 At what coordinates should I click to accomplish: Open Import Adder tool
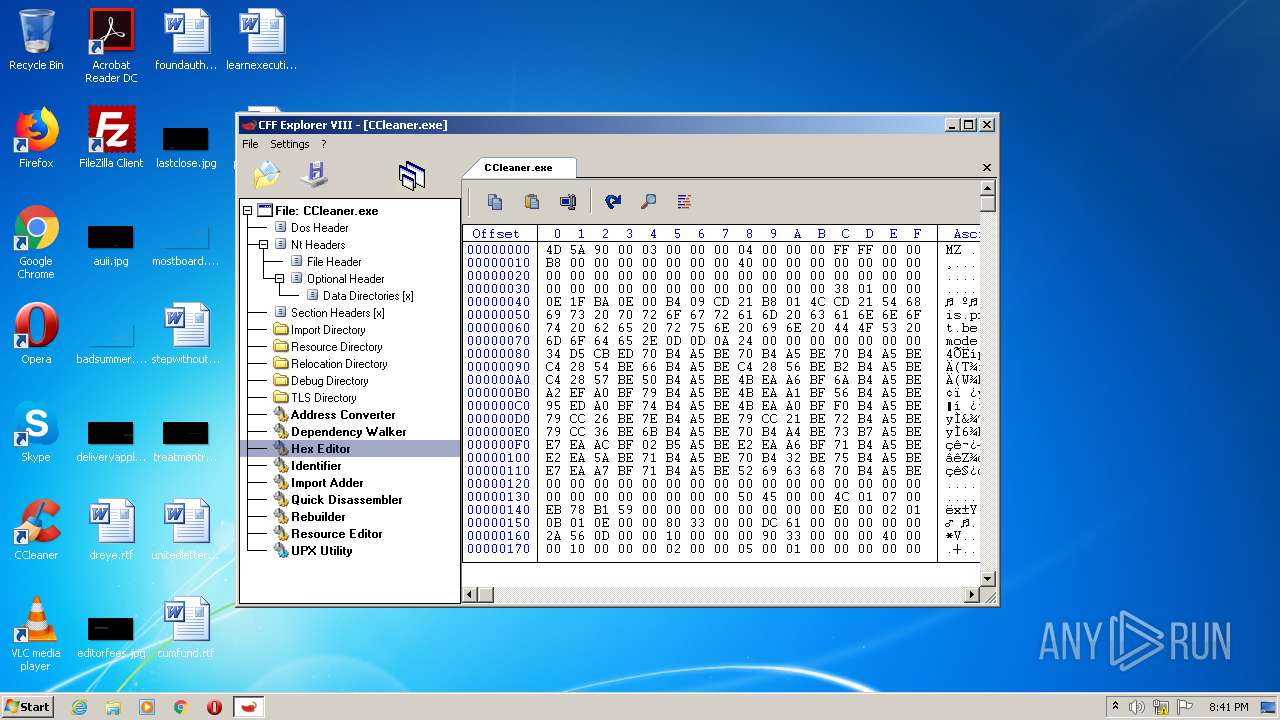coord(328,483)
